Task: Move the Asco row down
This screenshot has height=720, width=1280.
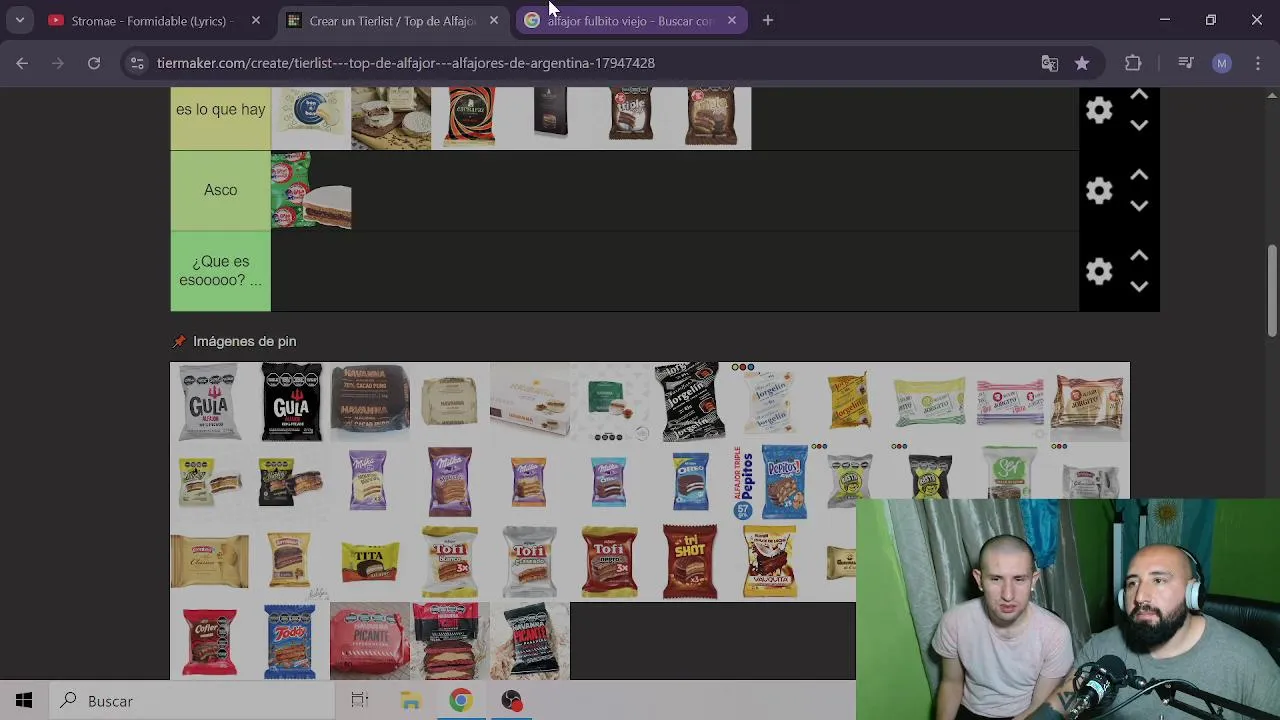Action: click(1139, 206)
